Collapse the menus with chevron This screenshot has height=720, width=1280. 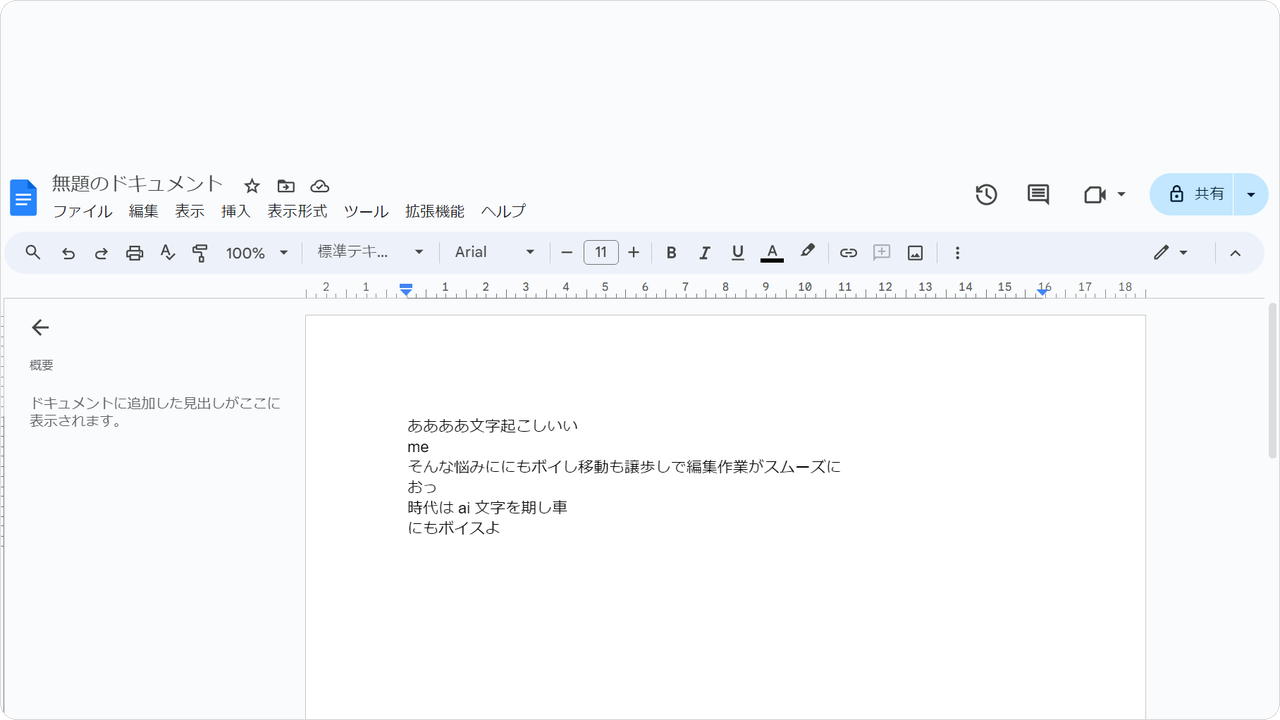(x=1235, y=253)
